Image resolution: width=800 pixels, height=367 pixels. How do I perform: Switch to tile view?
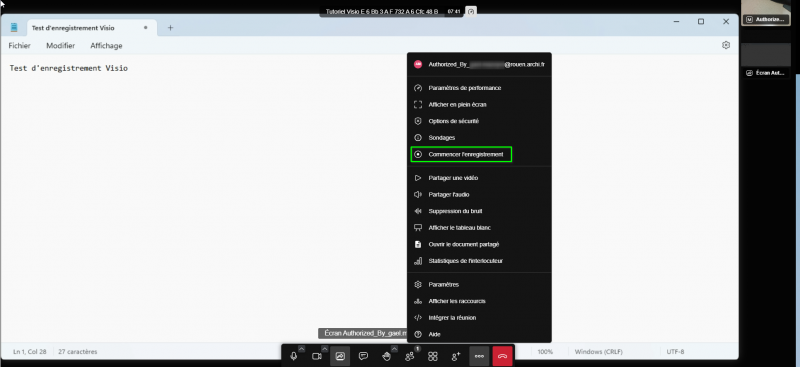point(433,356)
